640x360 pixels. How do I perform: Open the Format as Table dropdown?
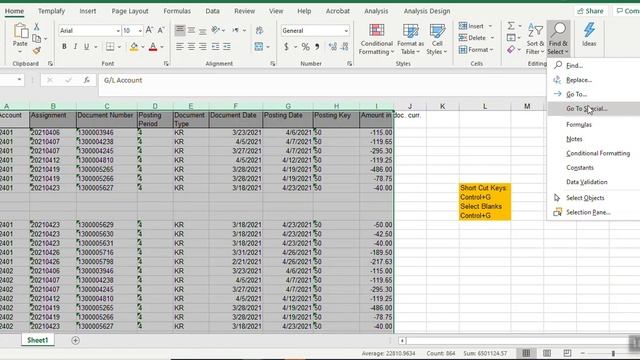point(410,39)
